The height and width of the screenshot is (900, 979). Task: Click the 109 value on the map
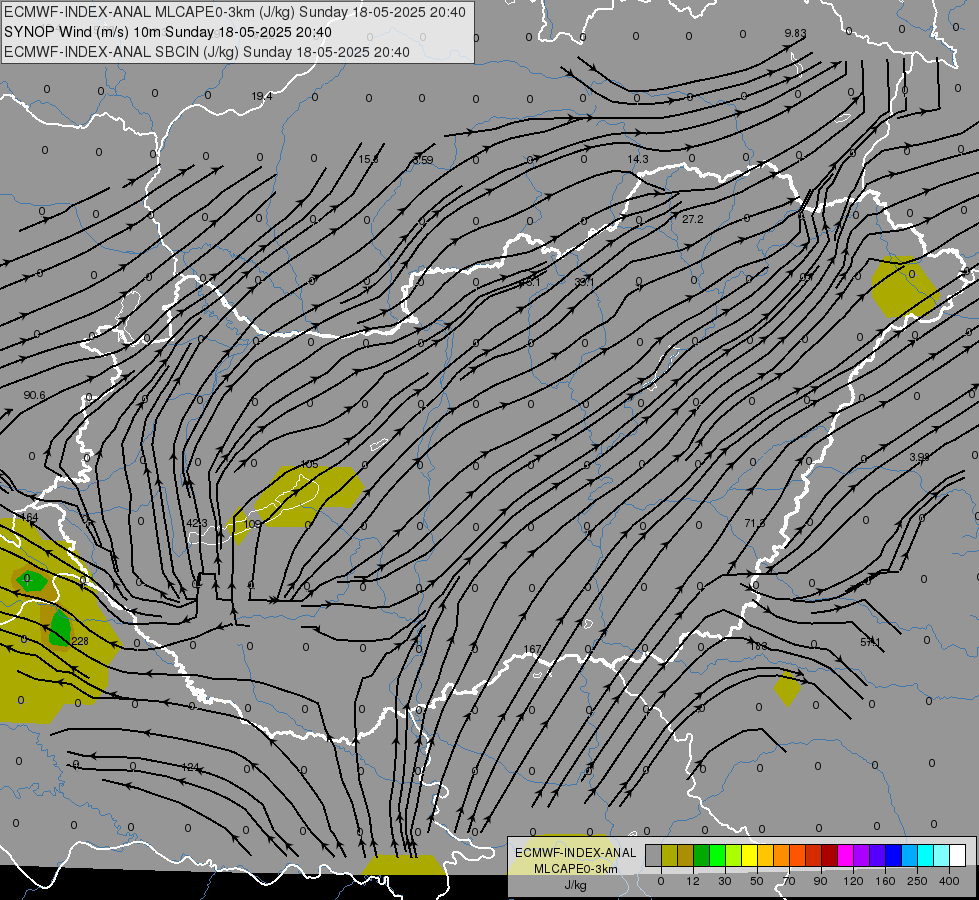pyautogui.click(x=252, y=524)
